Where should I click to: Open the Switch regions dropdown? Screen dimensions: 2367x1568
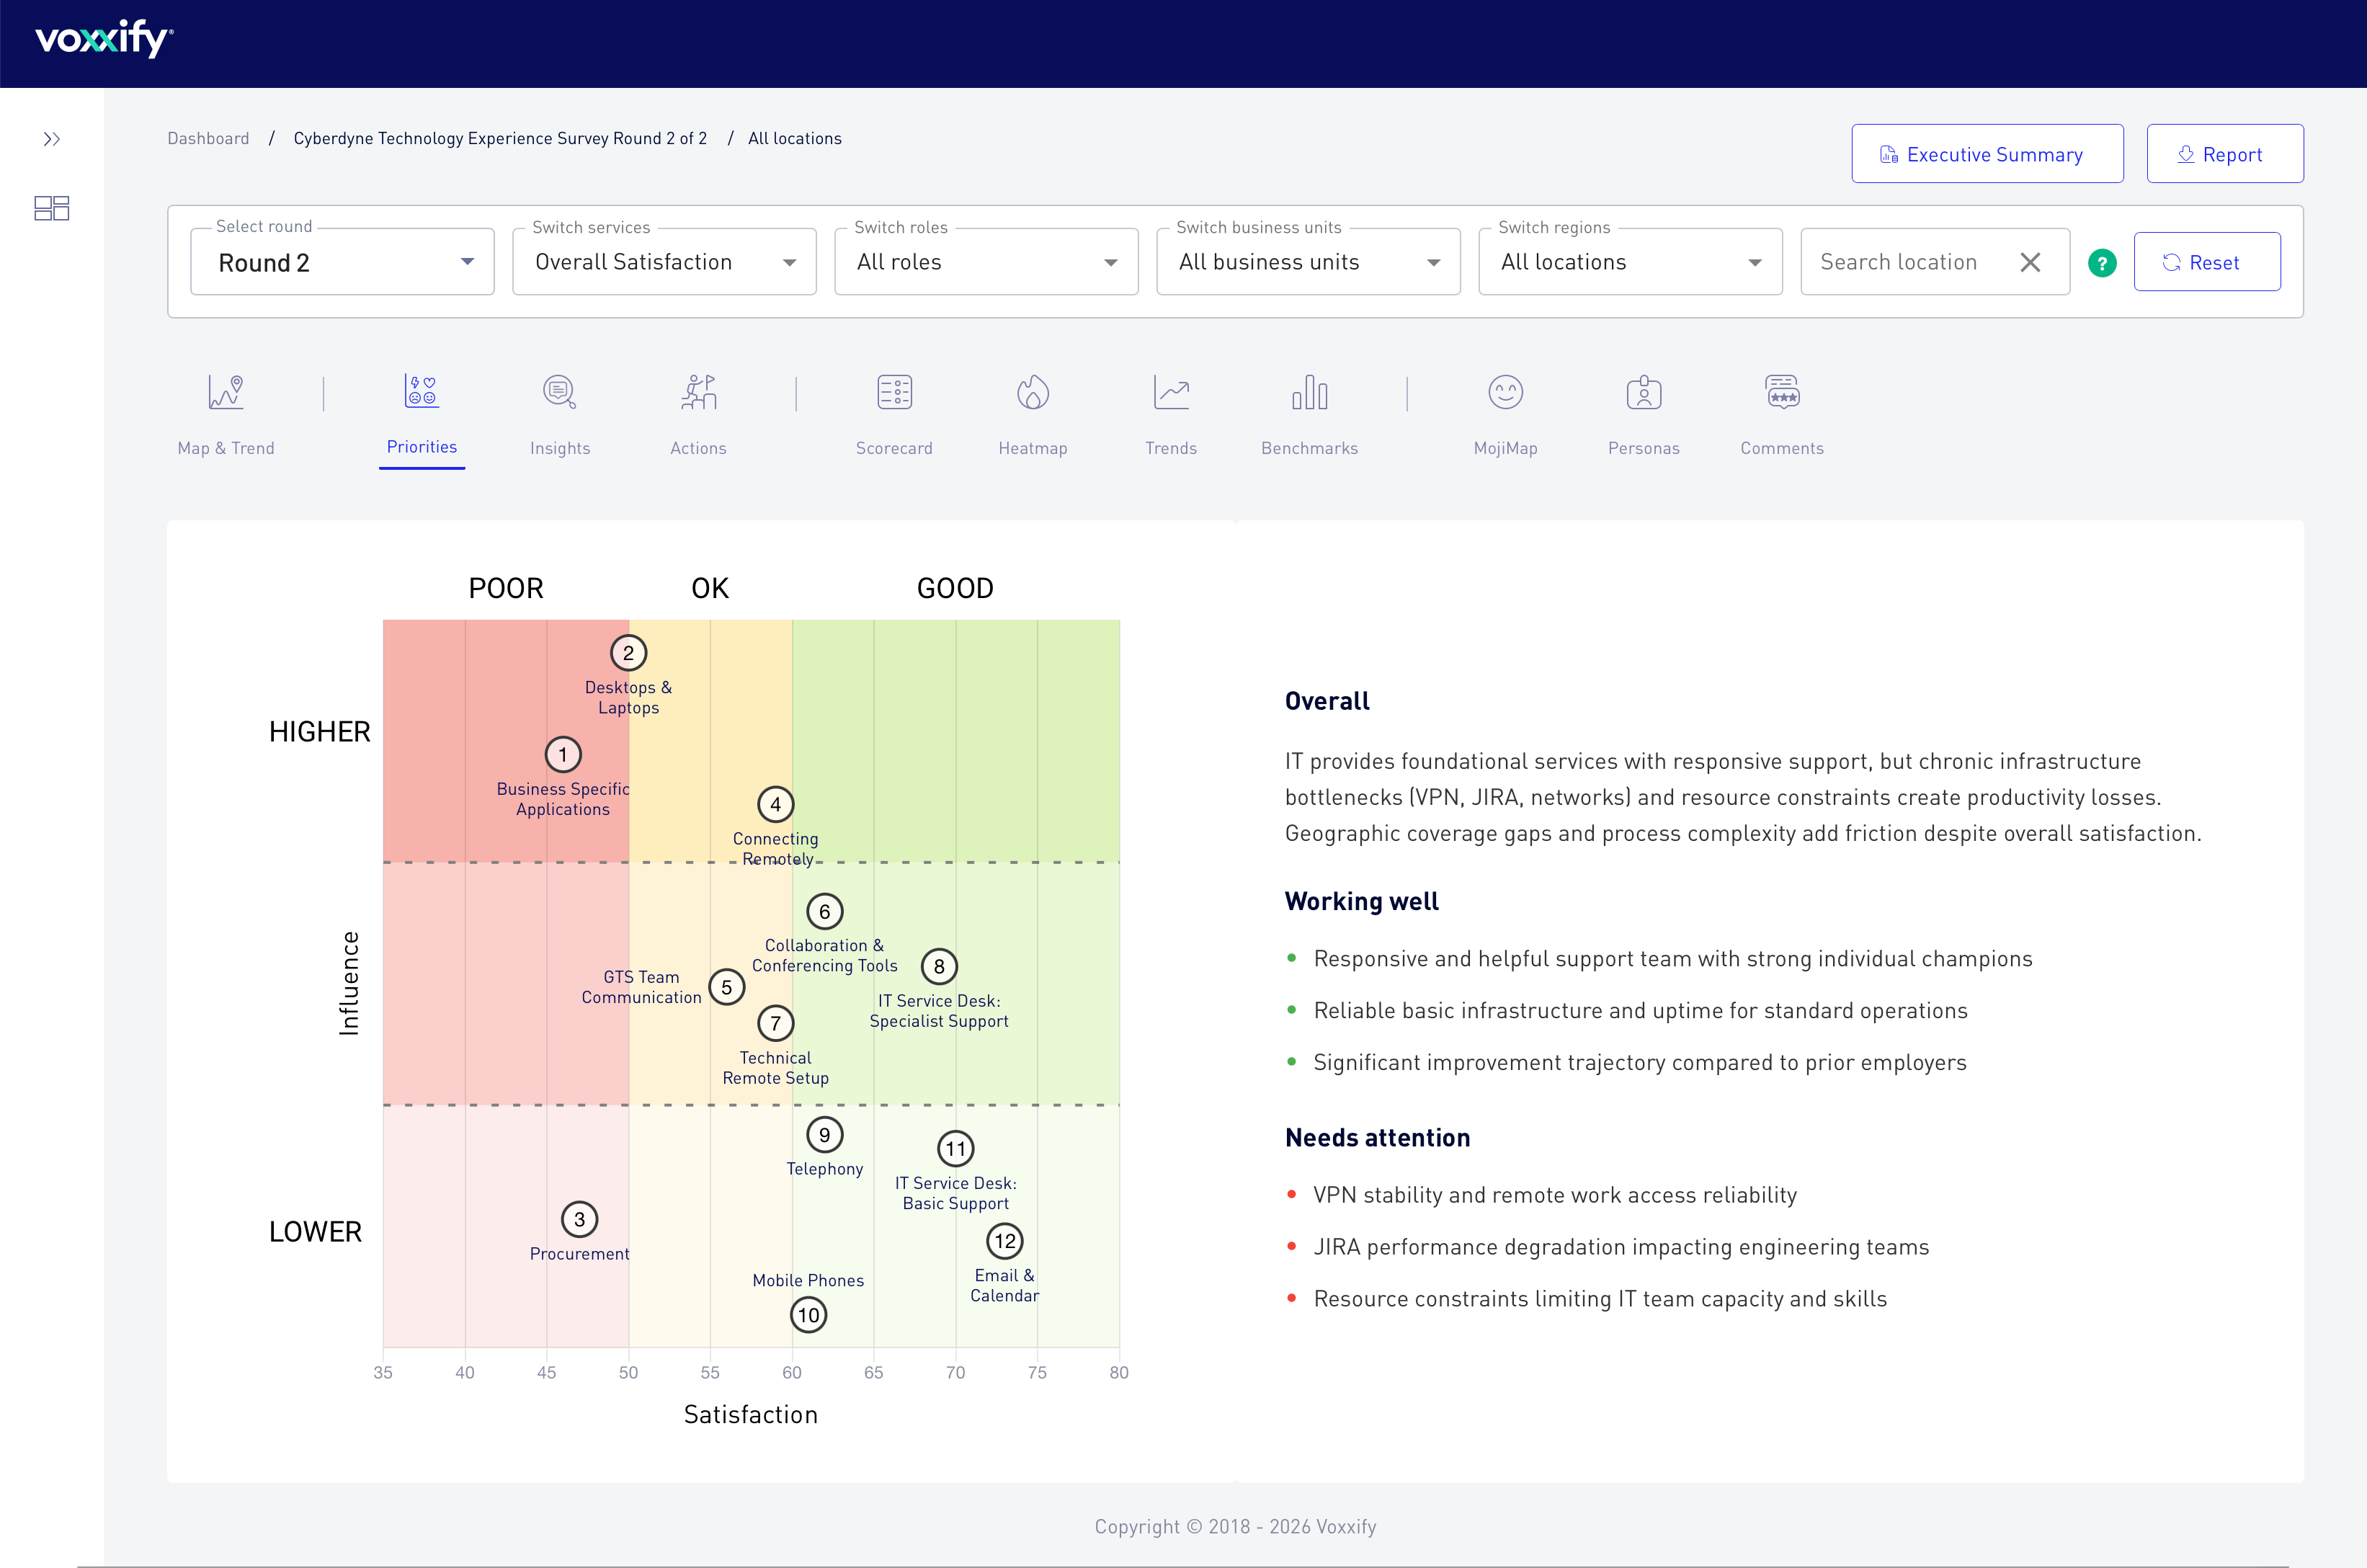pyautogui.click(x=1629, y=263)
